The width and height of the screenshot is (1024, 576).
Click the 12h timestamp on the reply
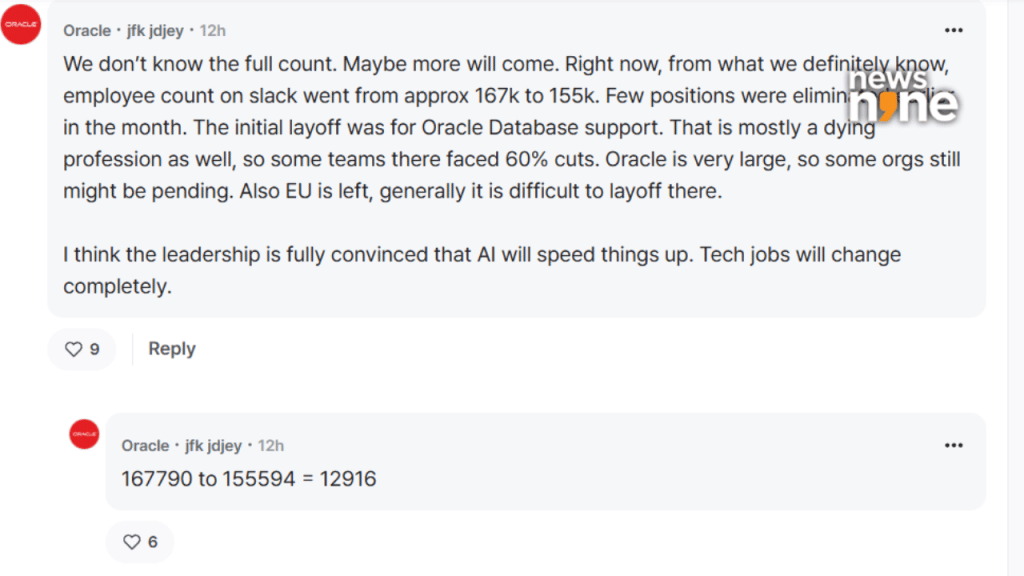click(271, 445)
